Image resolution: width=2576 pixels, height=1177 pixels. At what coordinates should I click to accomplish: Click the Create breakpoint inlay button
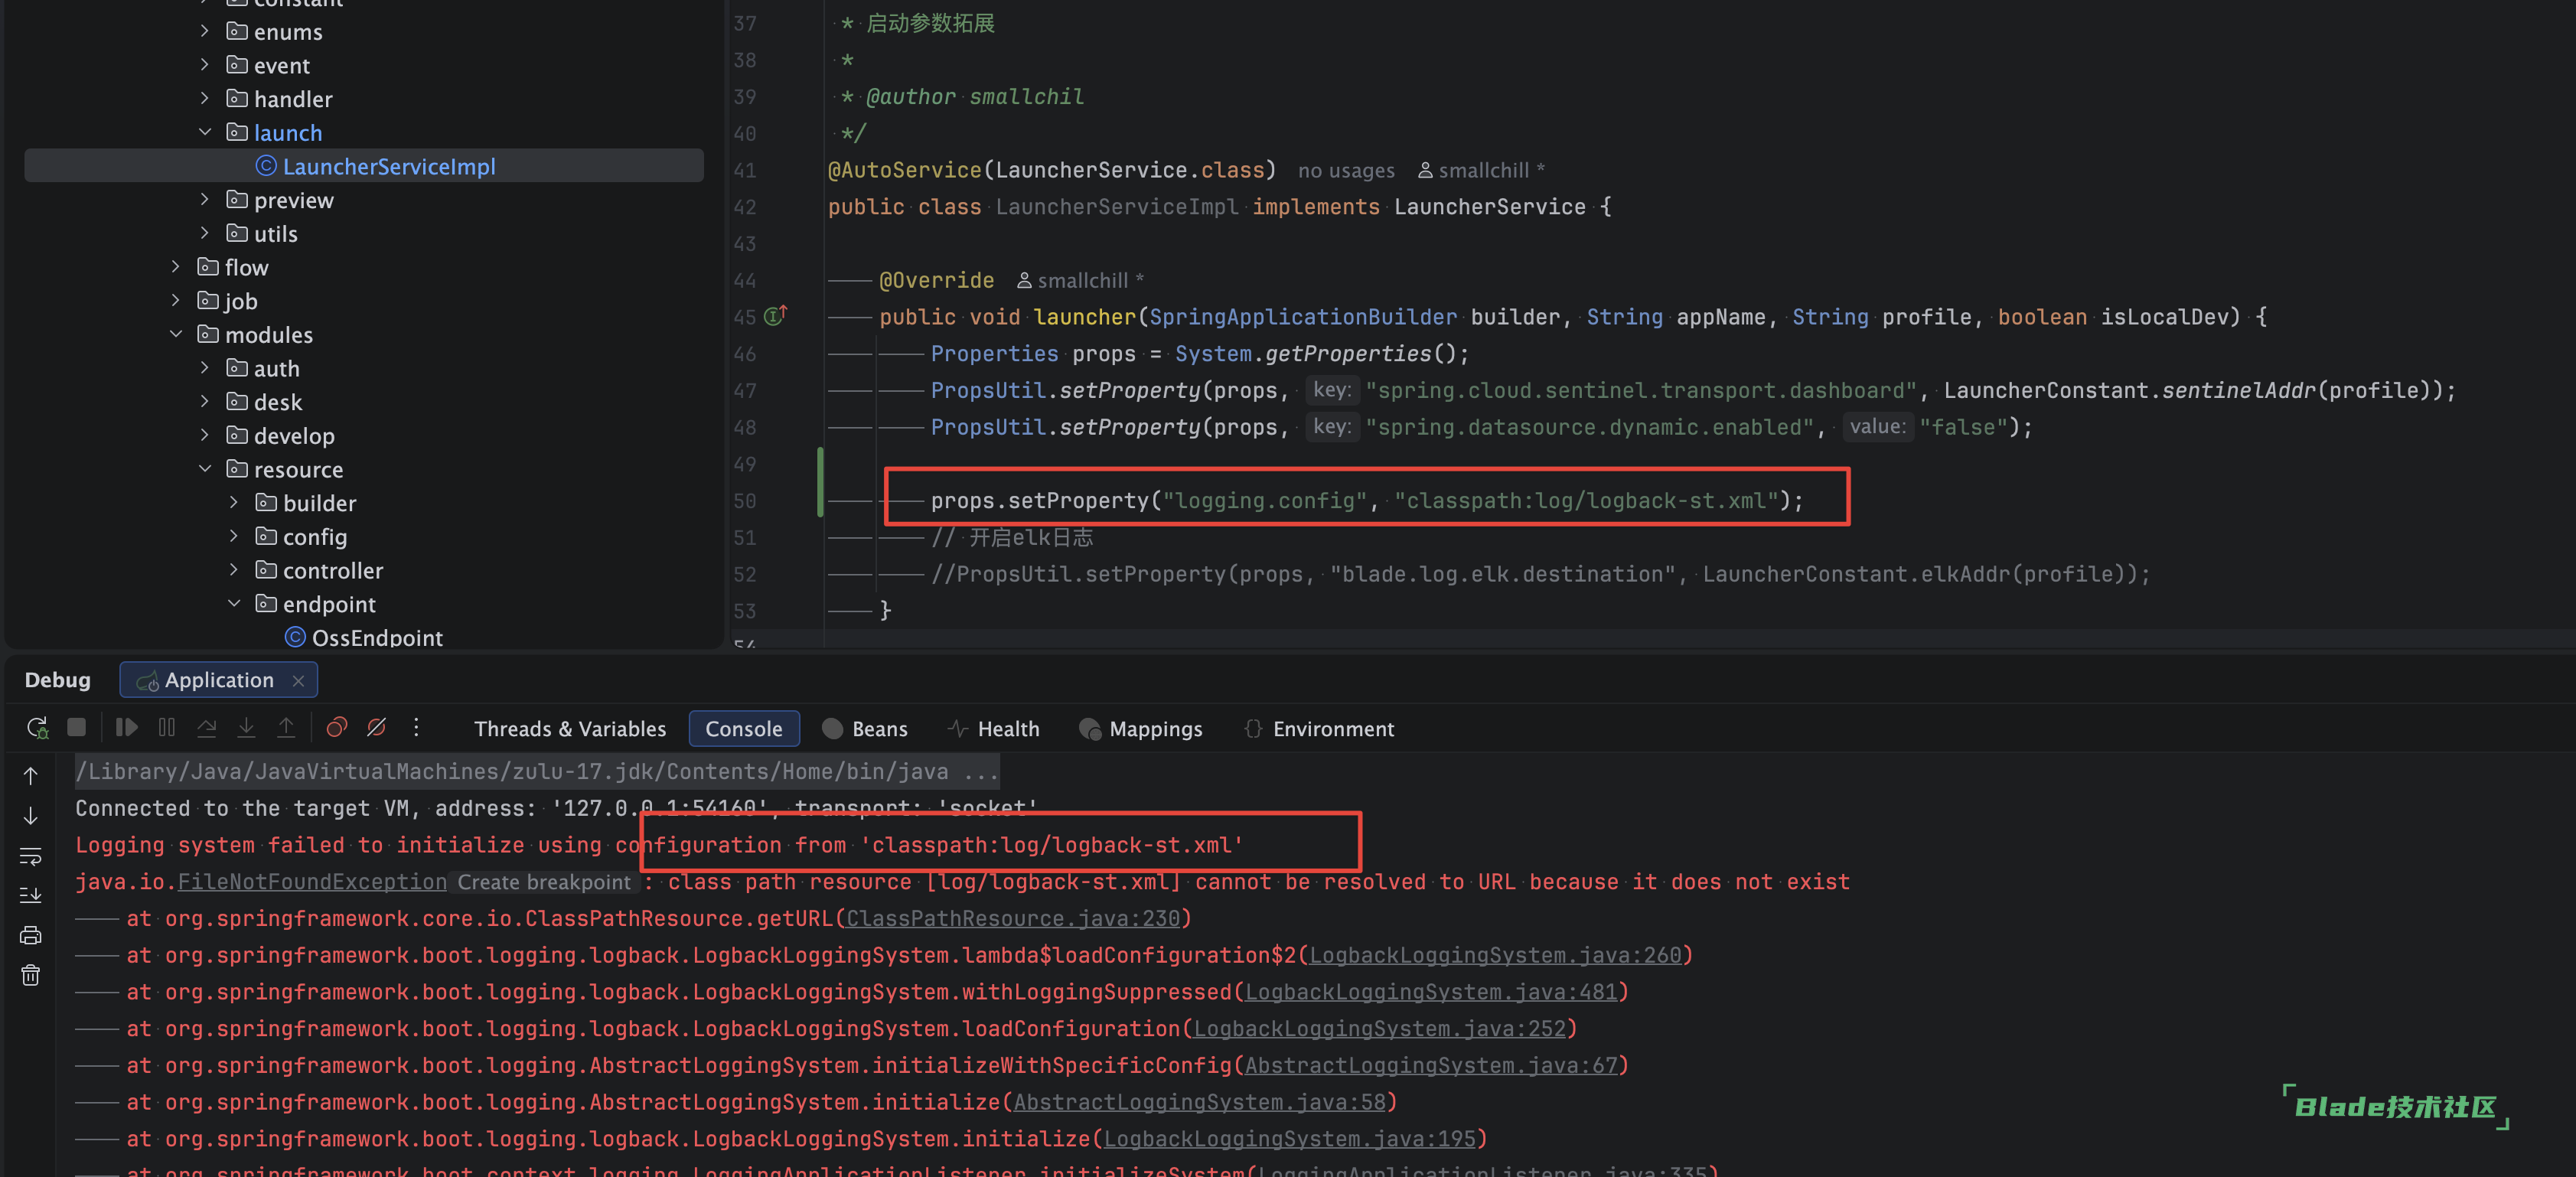544,882
